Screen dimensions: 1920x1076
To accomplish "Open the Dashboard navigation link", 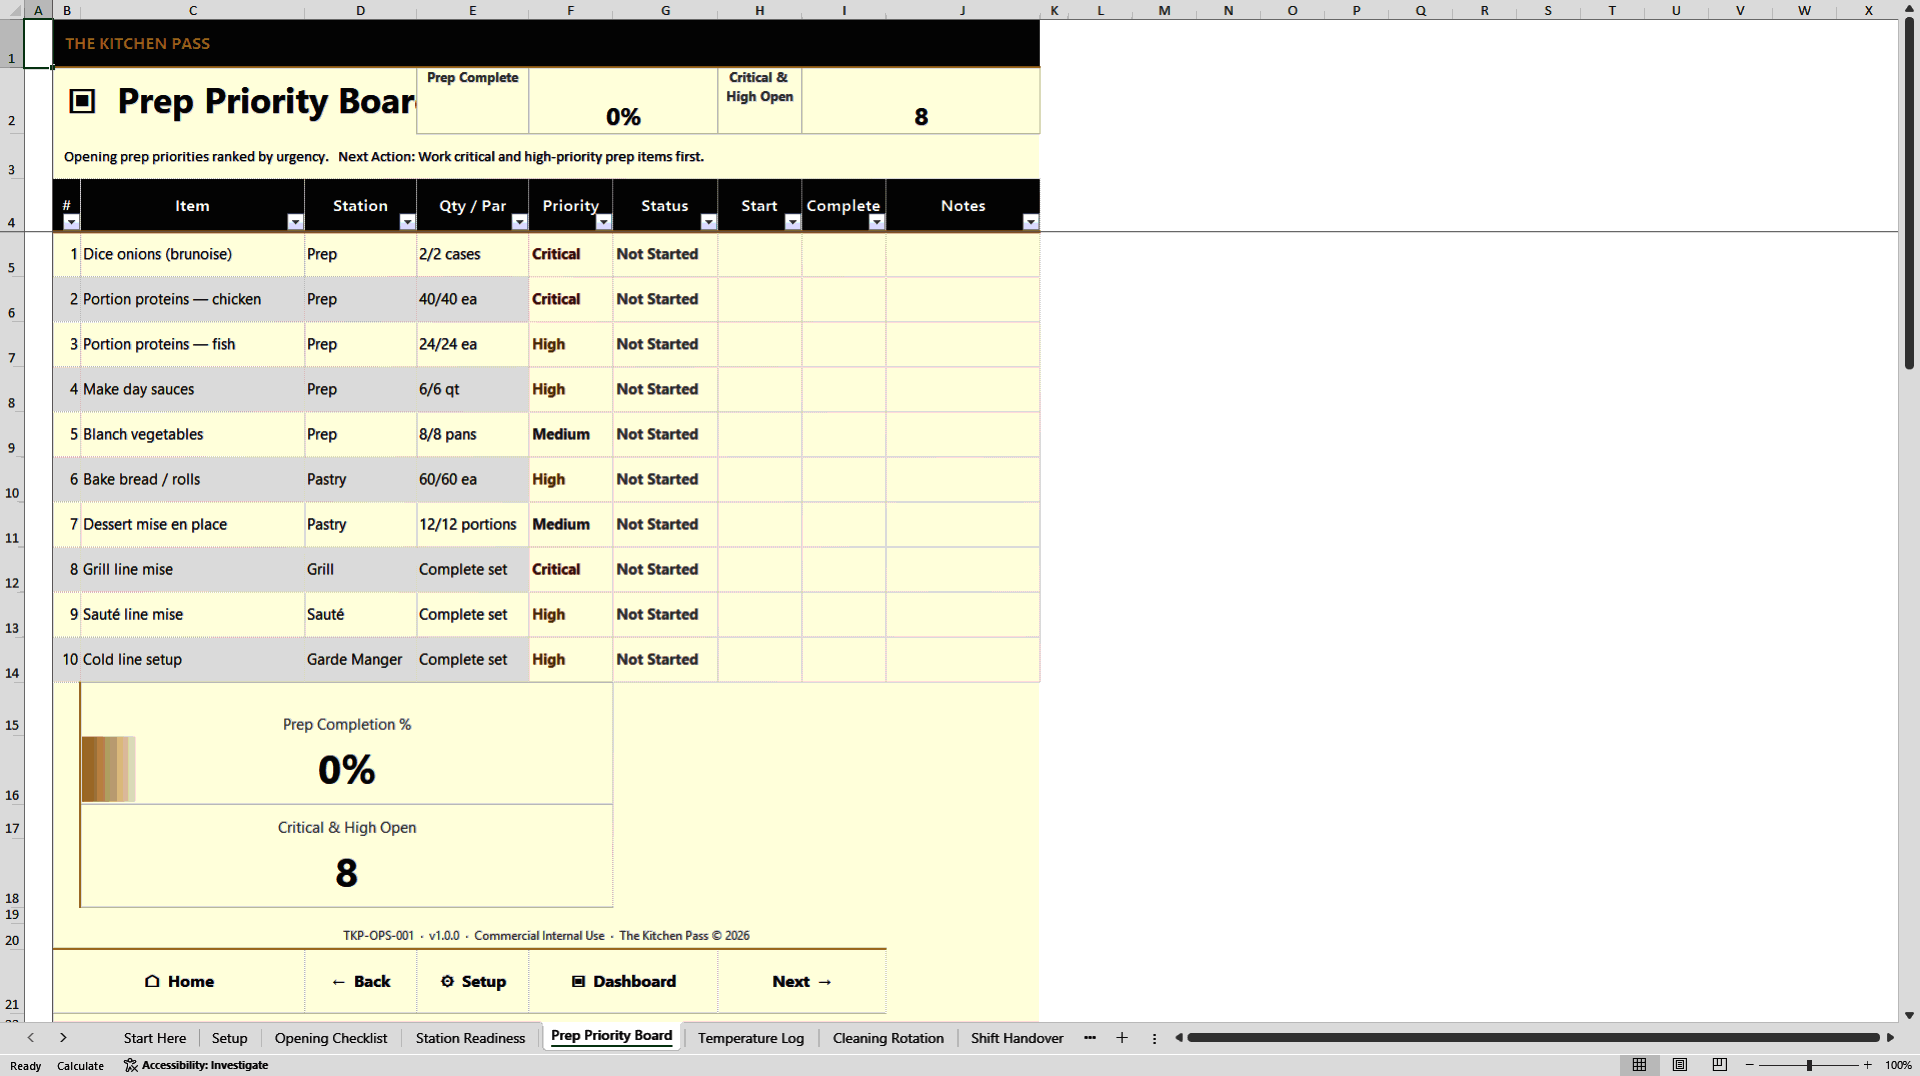I will click(623, 981).
